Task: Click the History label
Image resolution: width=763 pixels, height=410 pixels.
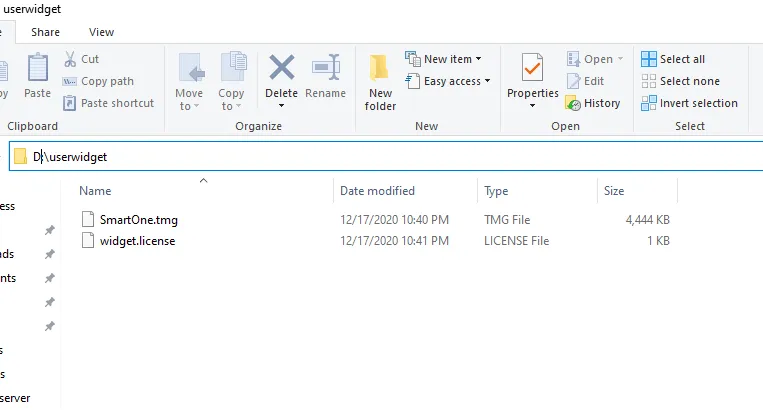Action: tap(602, 103)
